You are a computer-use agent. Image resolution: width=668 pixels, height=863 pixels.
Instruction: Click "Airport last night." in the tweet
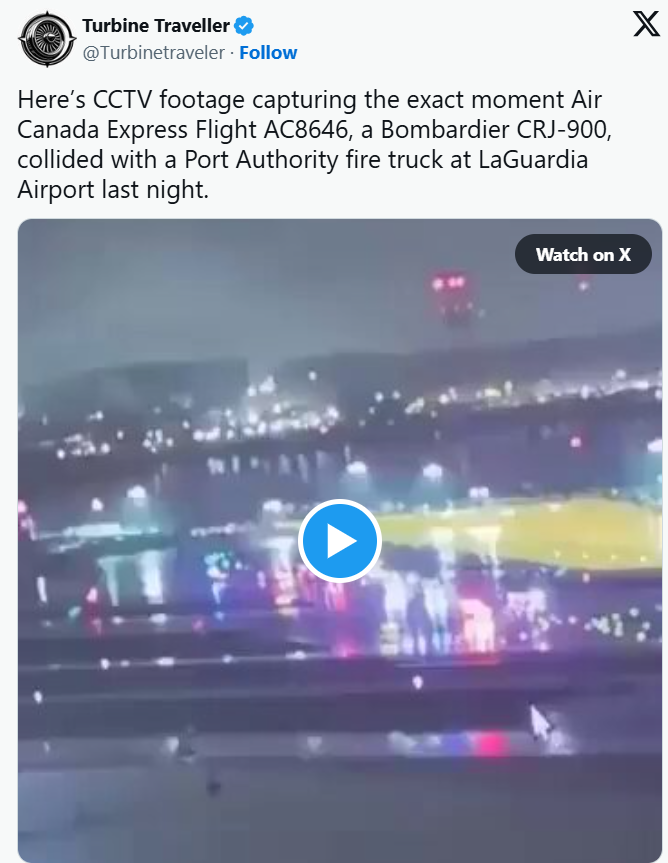coord(113,190)
